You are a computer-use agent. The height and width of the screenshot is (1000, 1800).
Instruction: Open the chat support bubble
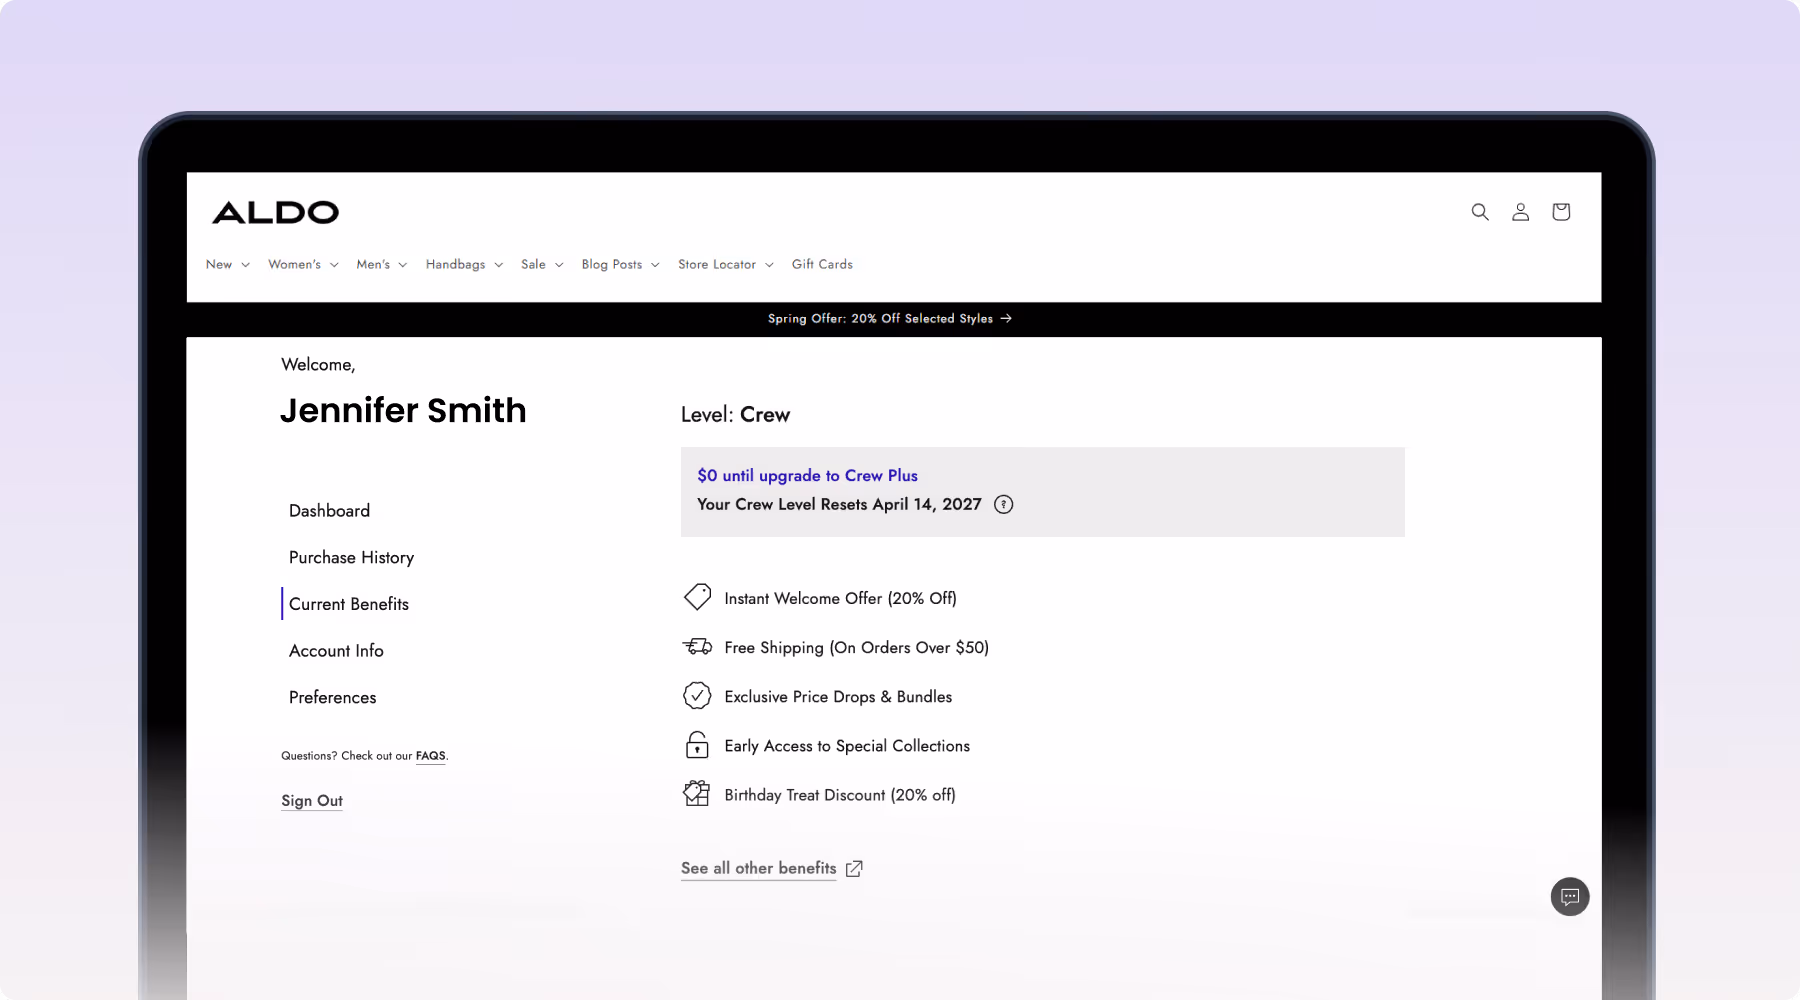point(1570,896)
